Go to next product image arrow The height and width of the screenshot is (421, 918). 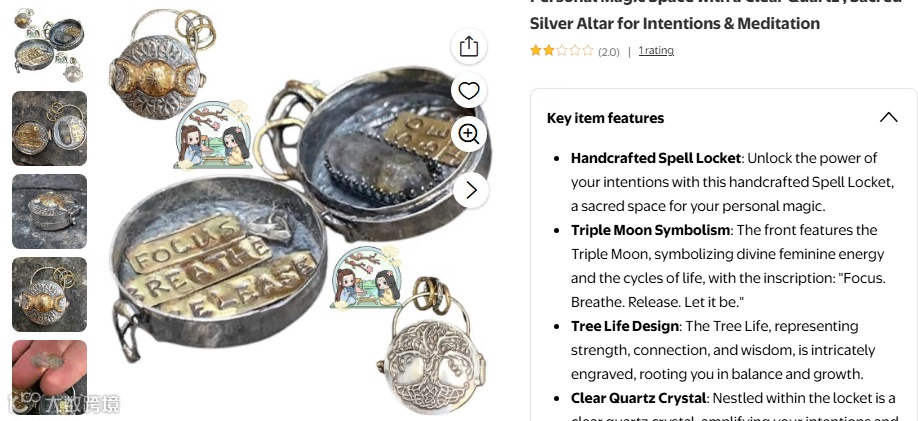pos(471,190)
